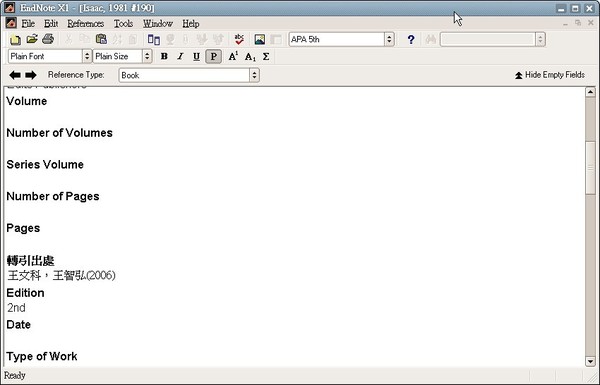Open the Plain Size dropdown
The image size is (600, 385).
point(147,57)
